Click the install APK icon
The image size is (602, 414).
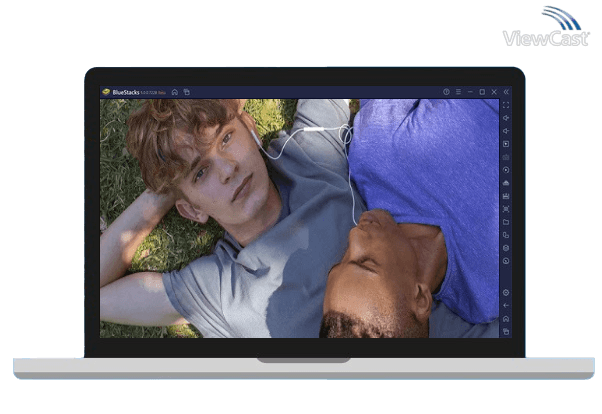506,183
